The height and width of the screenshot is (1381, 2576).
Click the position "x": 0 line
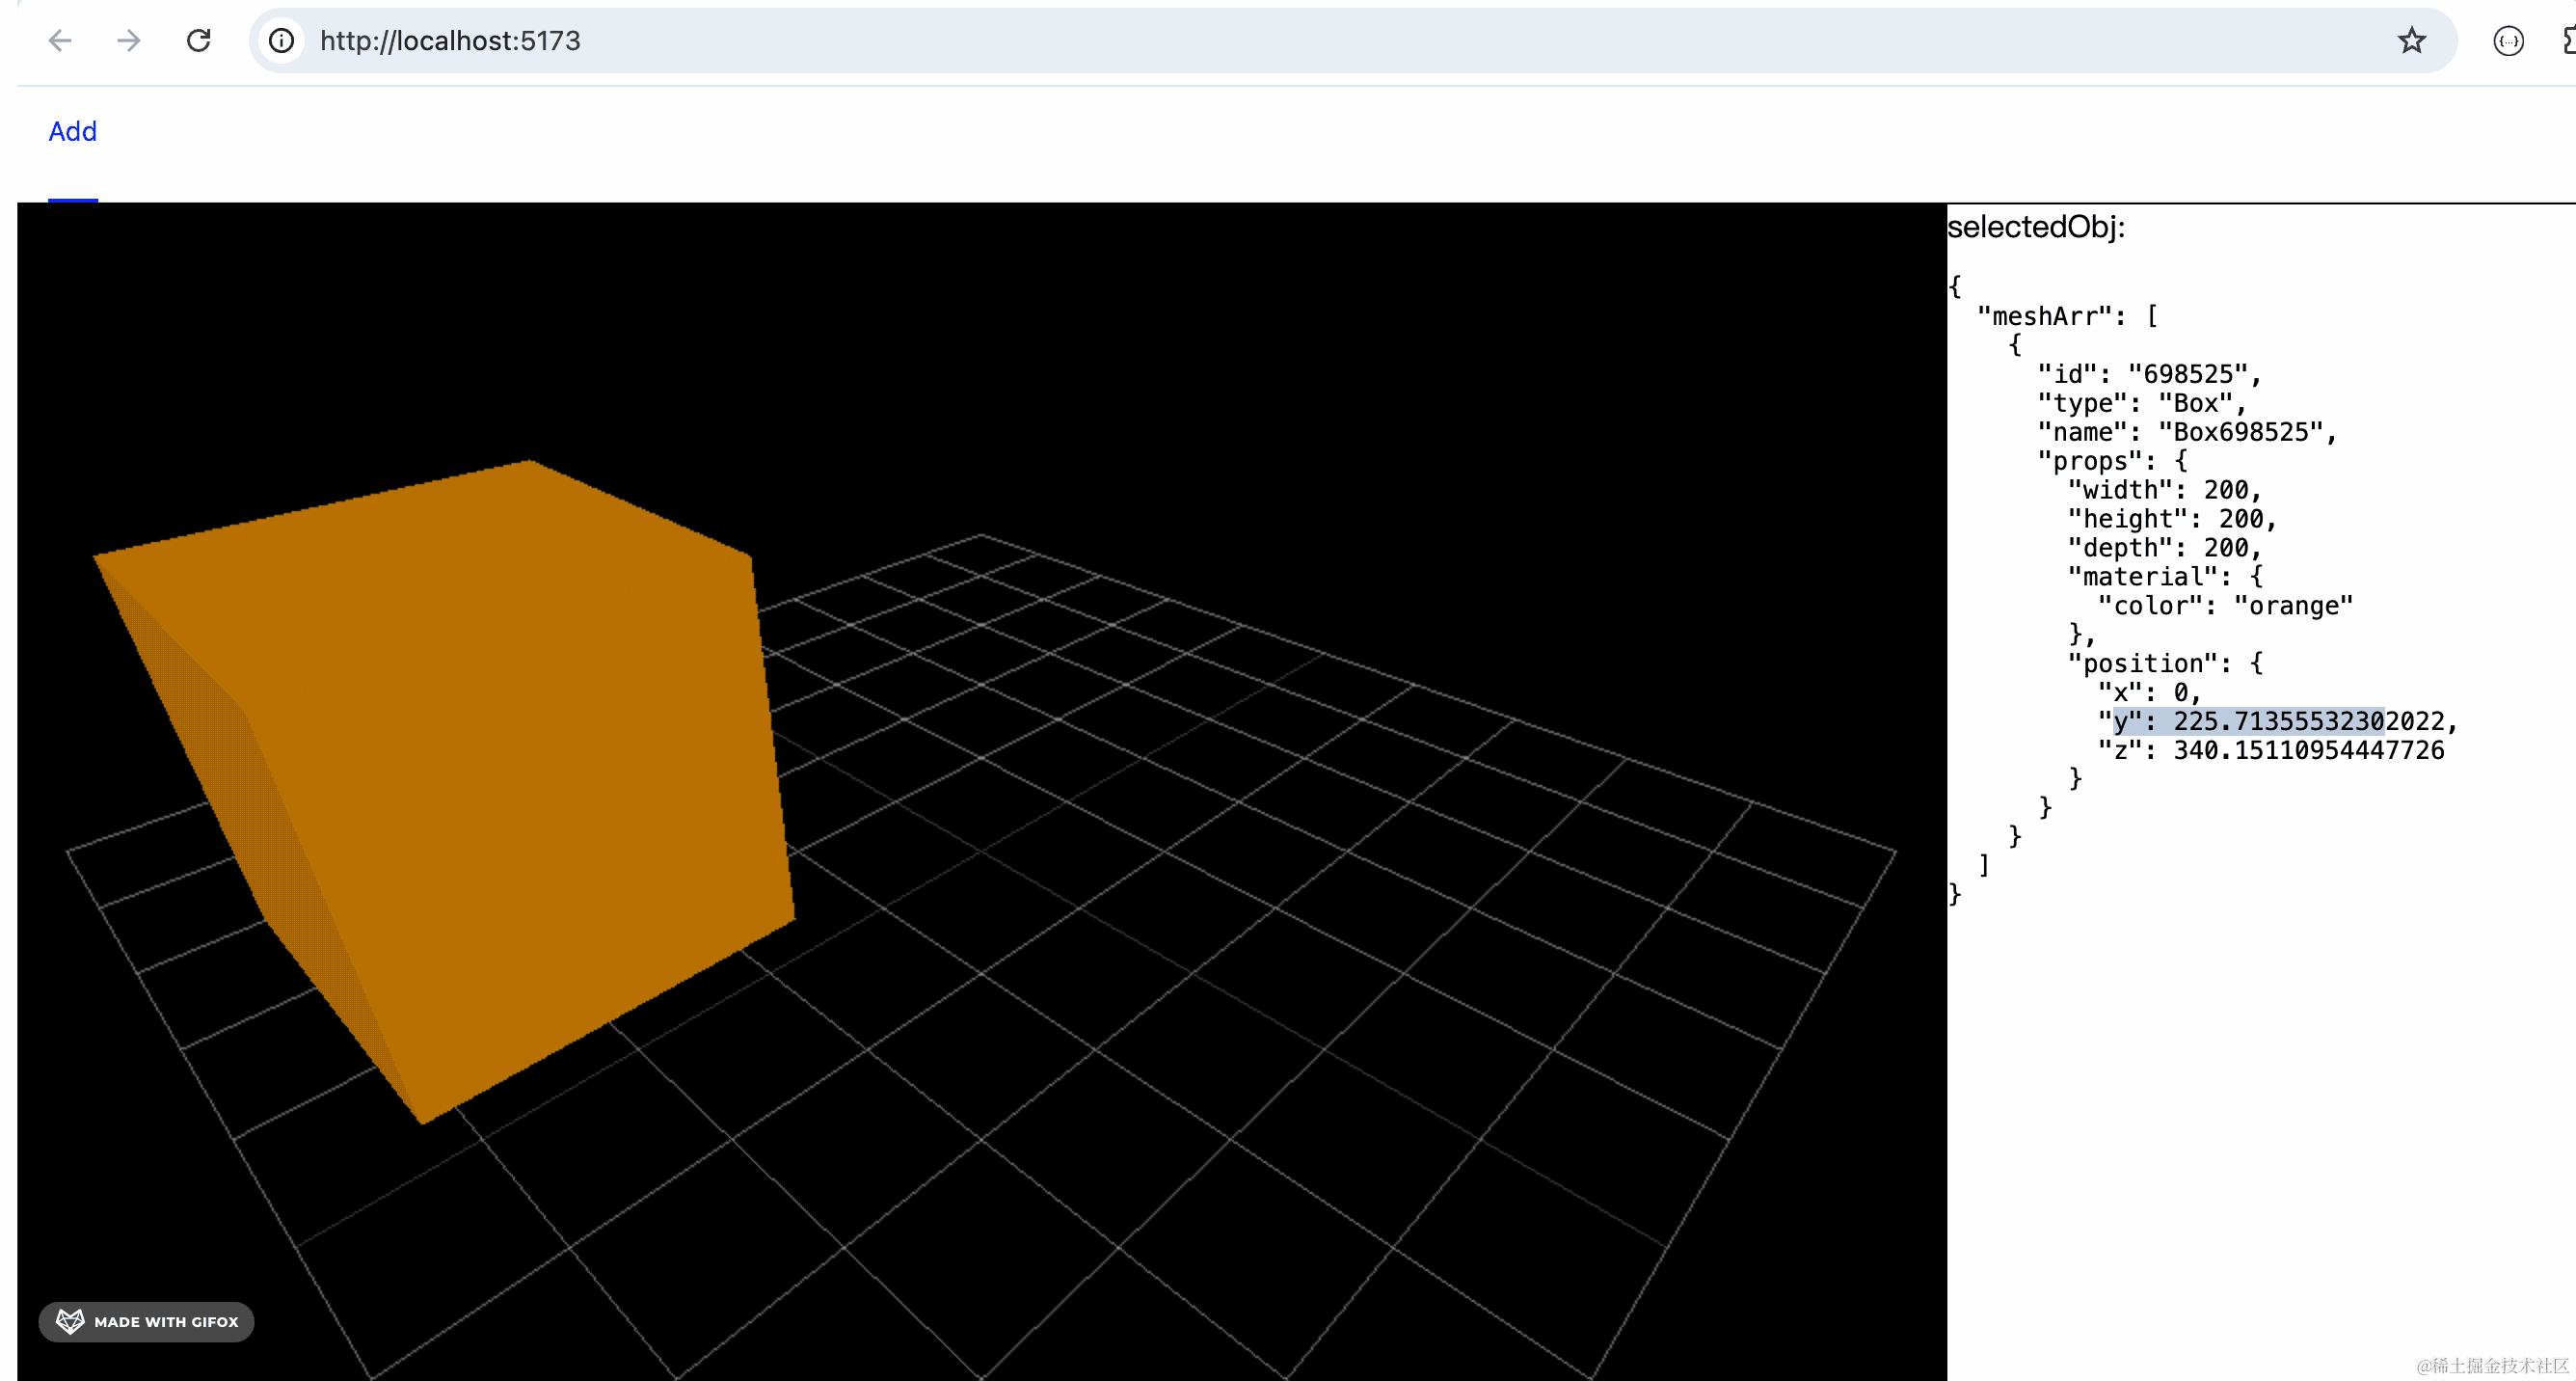[x=2149, y=693]
